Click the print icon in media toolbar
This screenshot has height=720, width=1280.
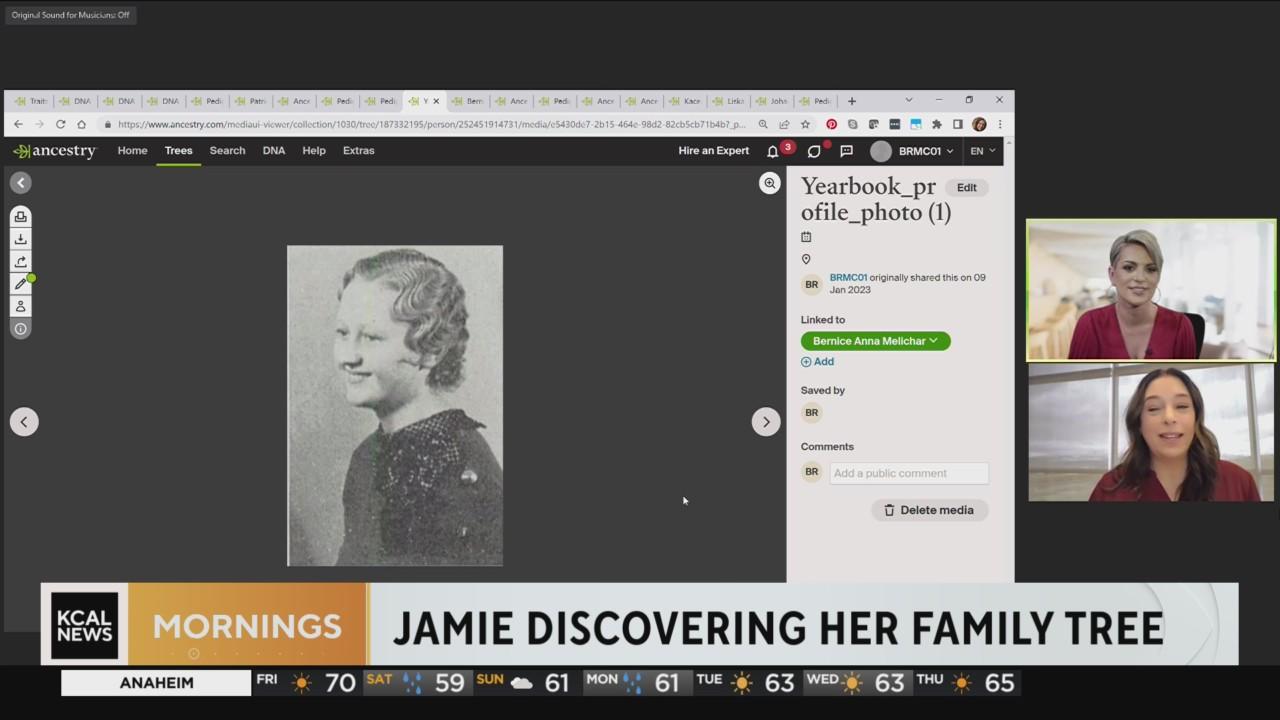20,217
